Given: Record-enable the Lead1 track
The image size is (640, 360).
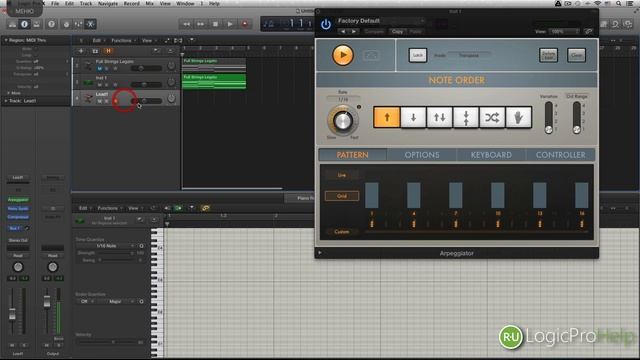Looking at the screenshot, I should pyautogui.click(x=116, y=101).
